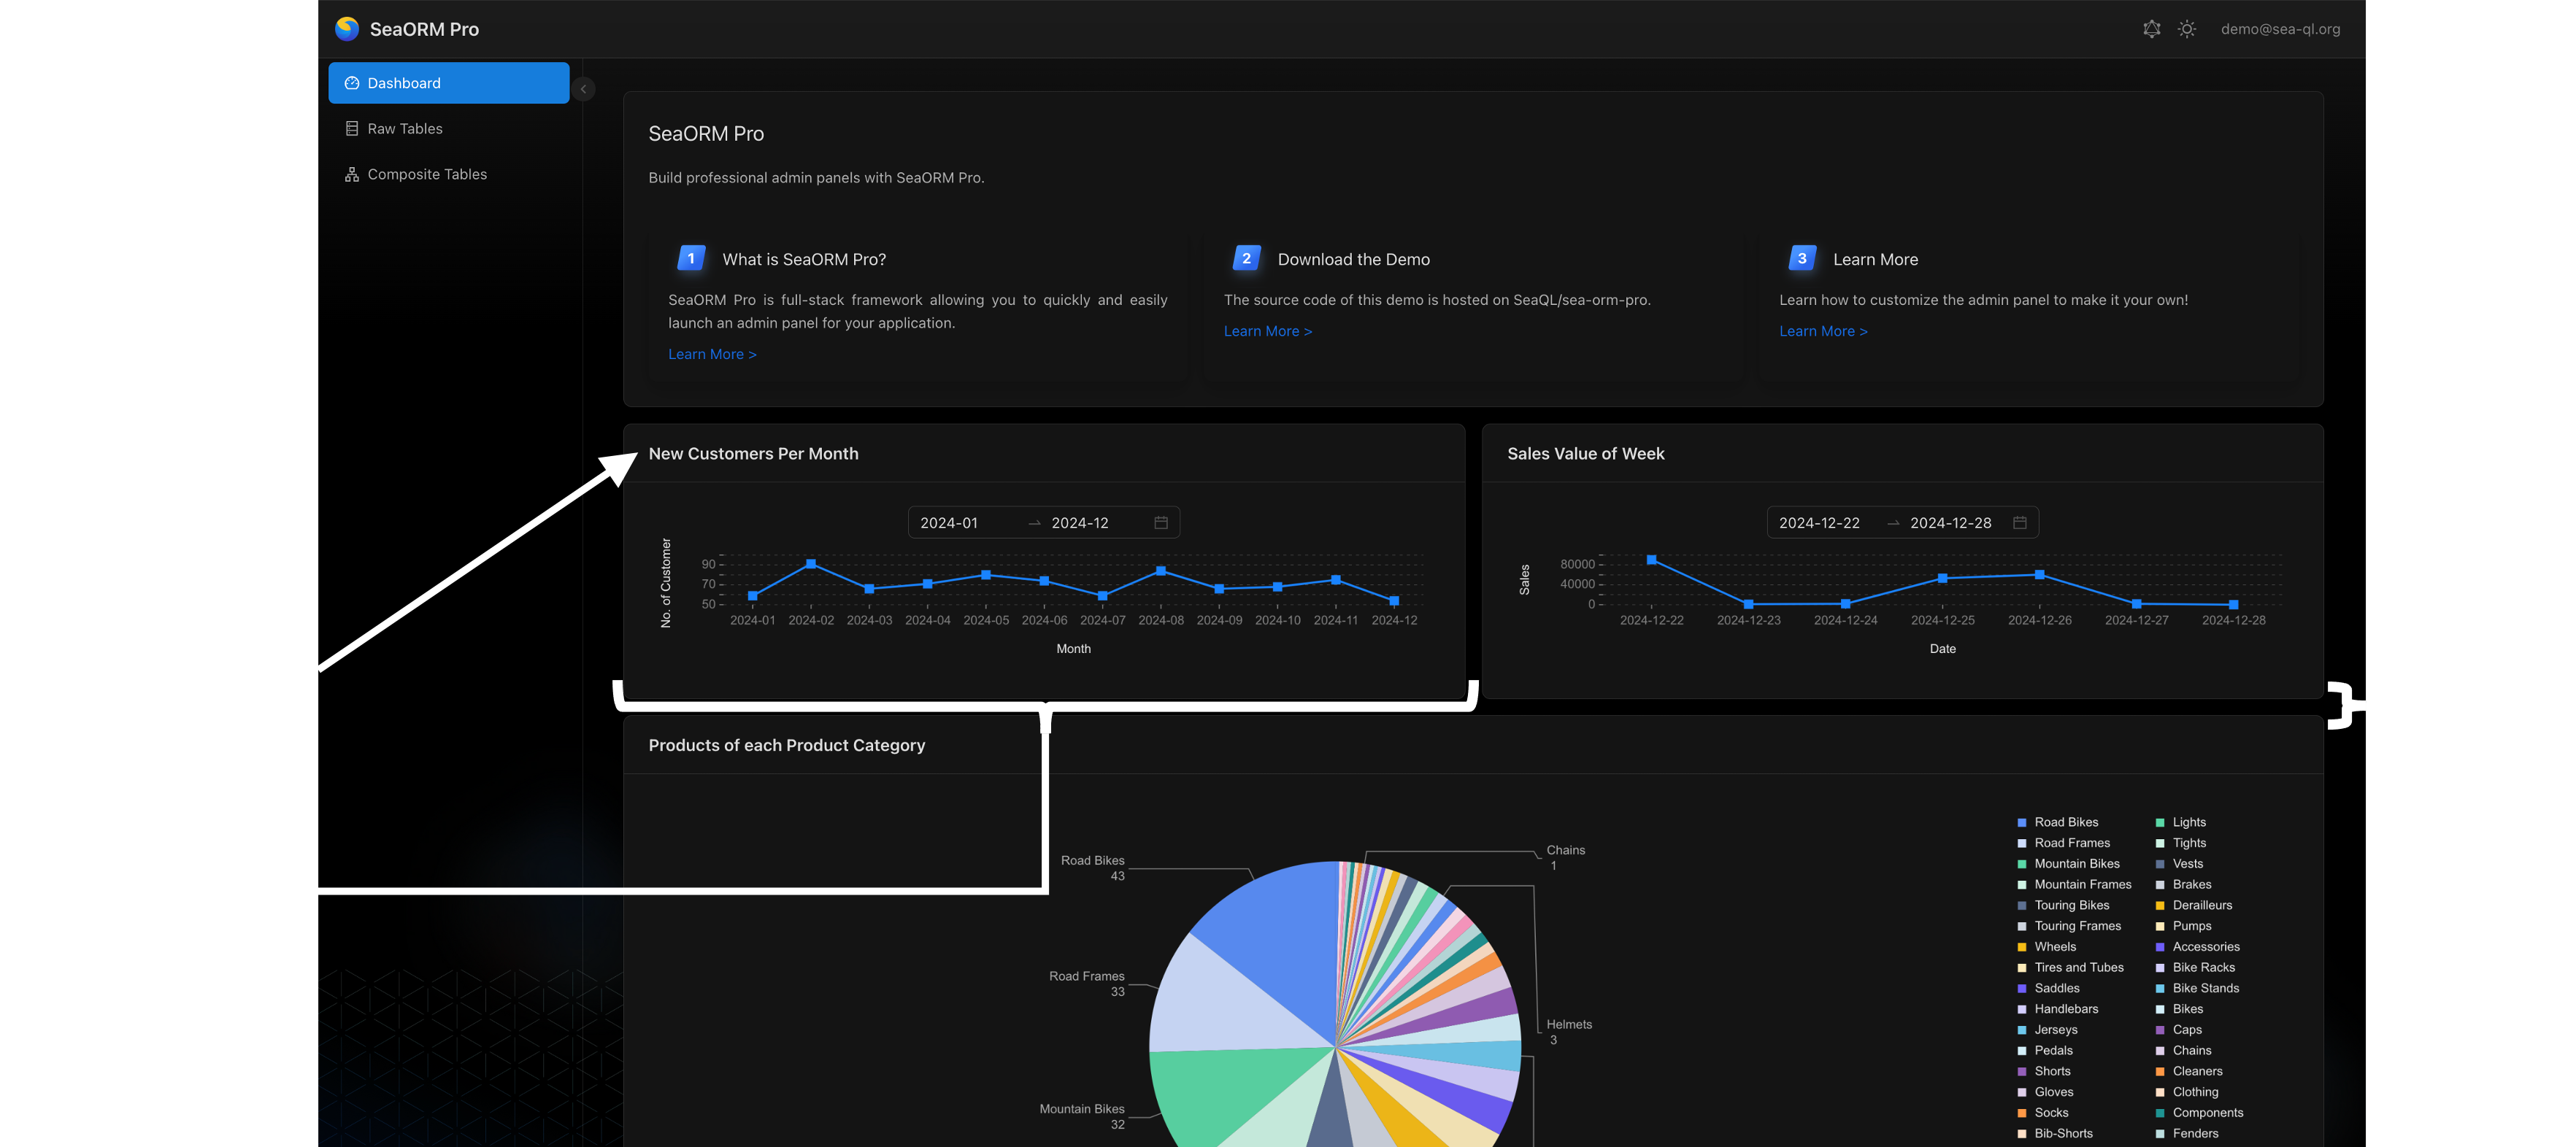The width and height of the screenshot is (2576, 1147).
Task: Toggle the Mountain Bikes legend entry
Action: coord(2076,863)
